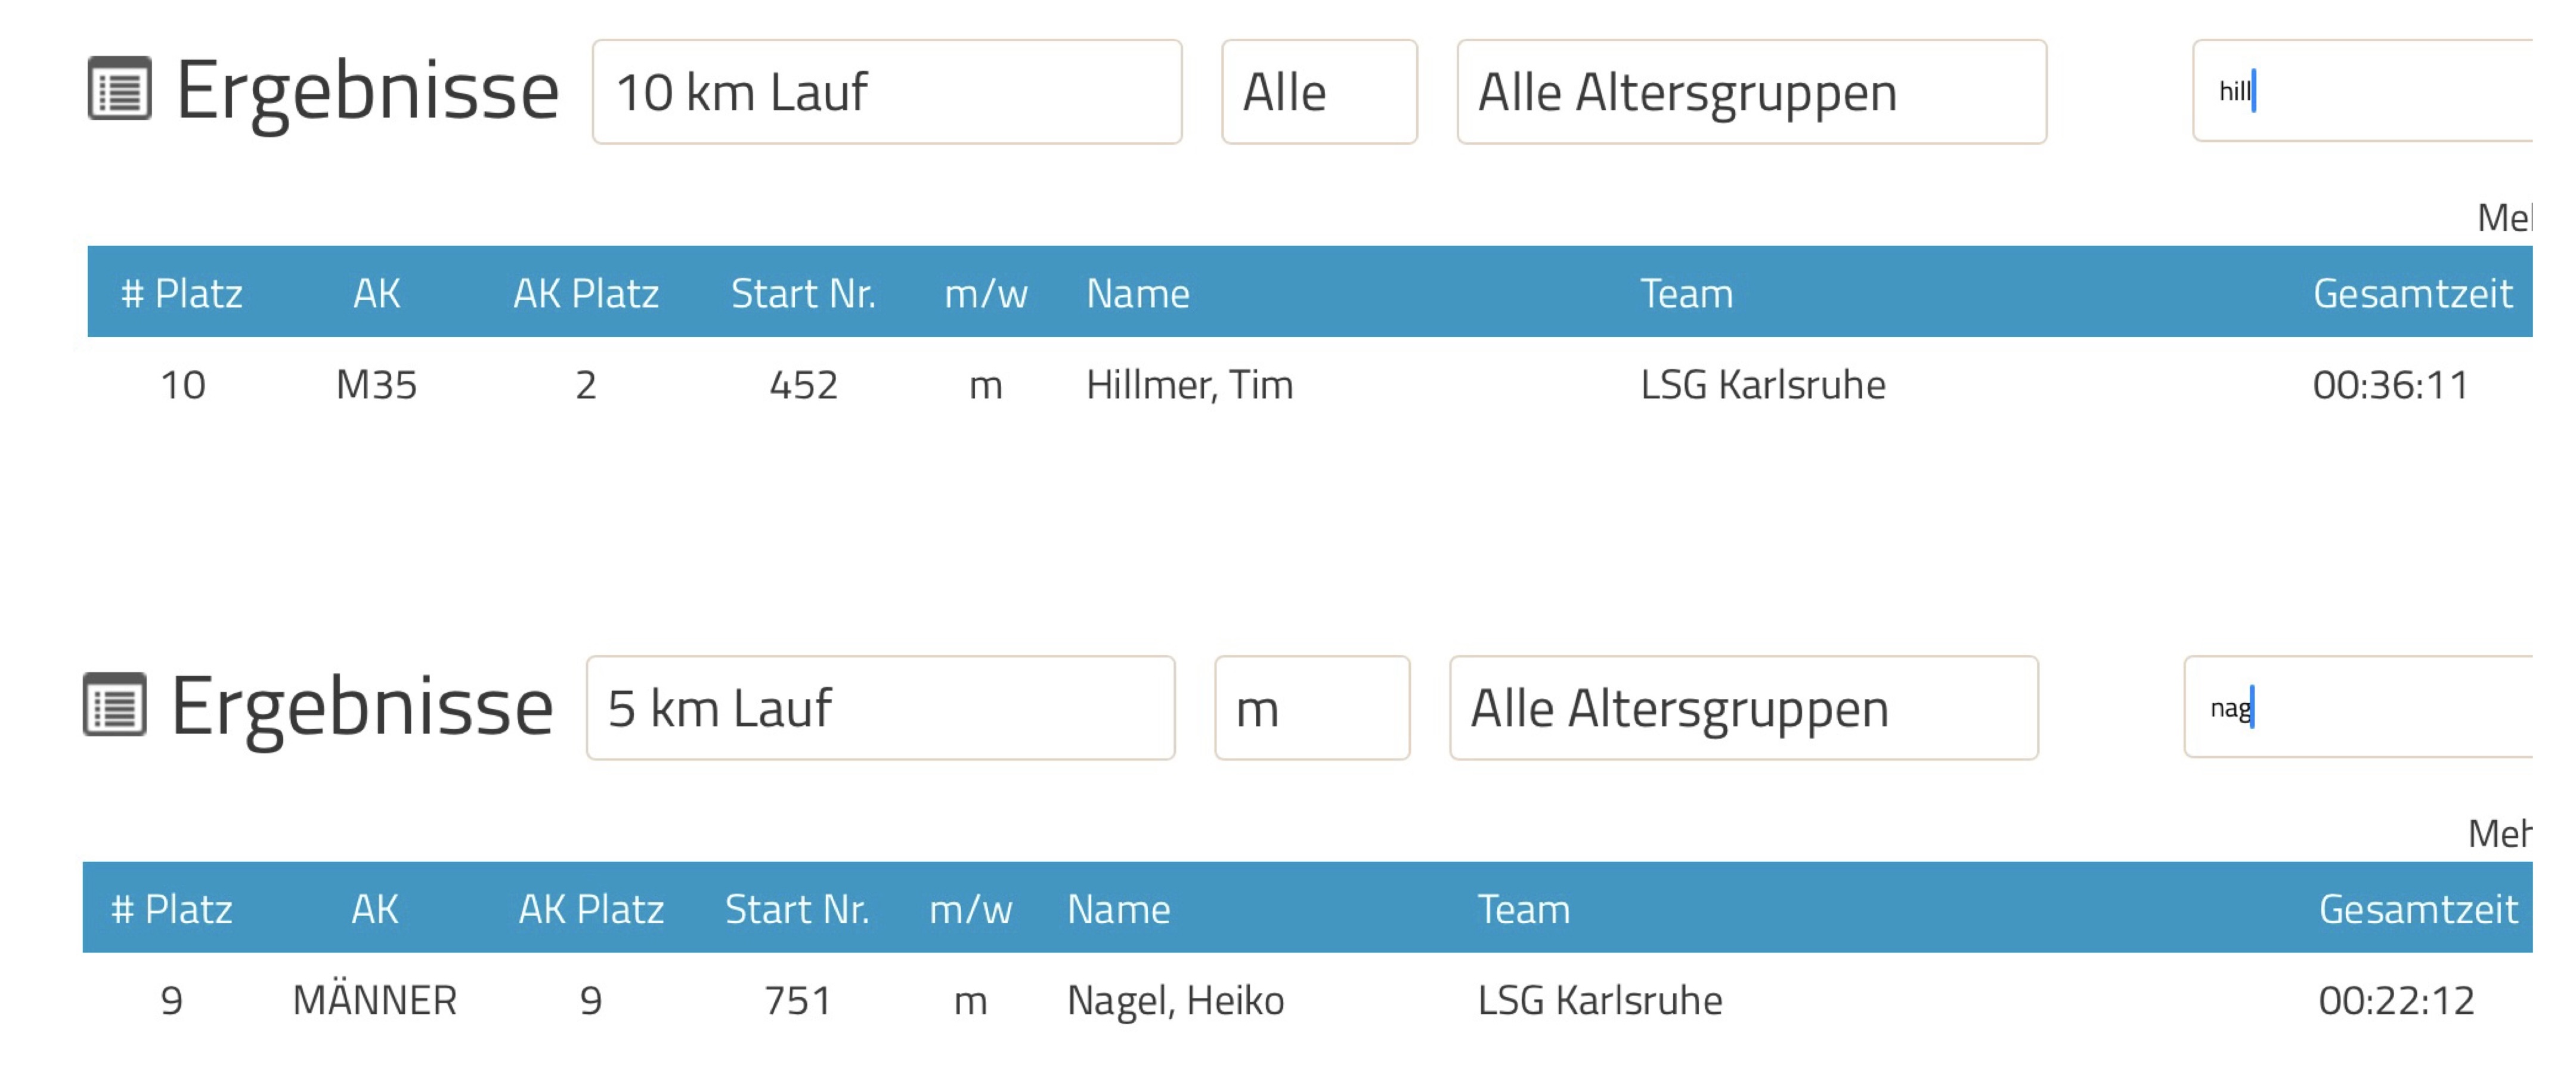Viewport: 2576px width, 1089px height.
Task: Sort bottom table by AK Platz column
Action: click(591, 909)
